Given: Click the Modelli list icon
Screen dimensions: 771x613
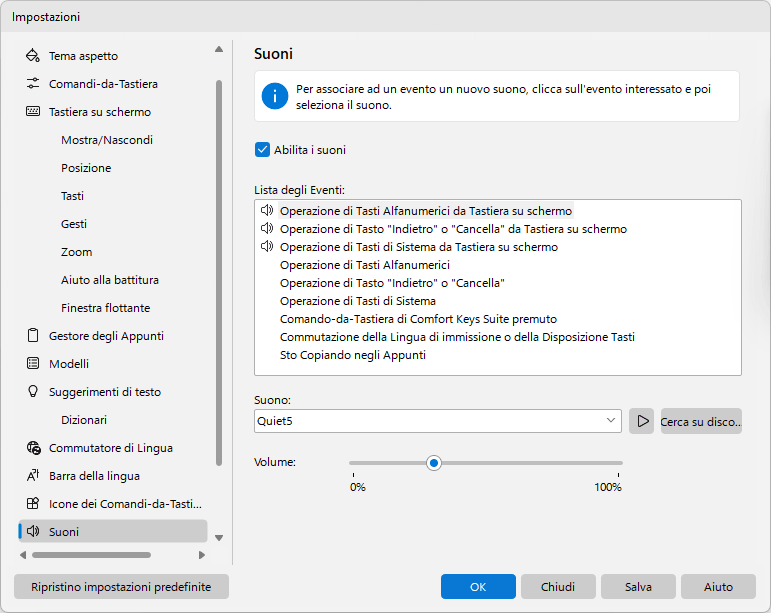Looking at the screenshot, I should coord(33,363).
